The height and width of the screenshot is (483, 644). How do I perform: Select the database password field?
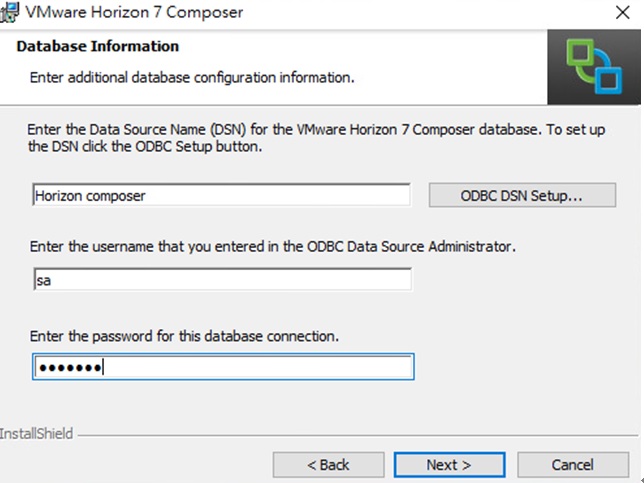tap(222, 368)
